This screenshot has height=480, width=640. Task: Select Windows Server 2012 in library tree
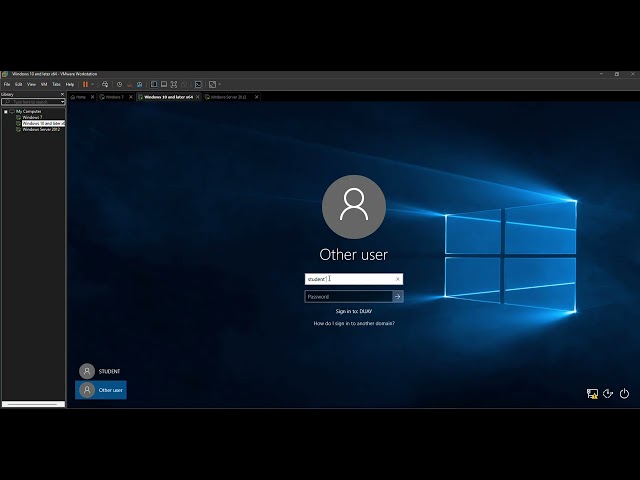41,129
